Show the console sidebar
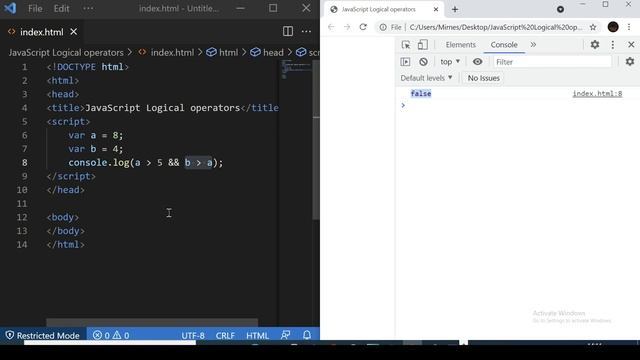The height and width of the screenshot is (360, 640). click(x=405, y=62)
